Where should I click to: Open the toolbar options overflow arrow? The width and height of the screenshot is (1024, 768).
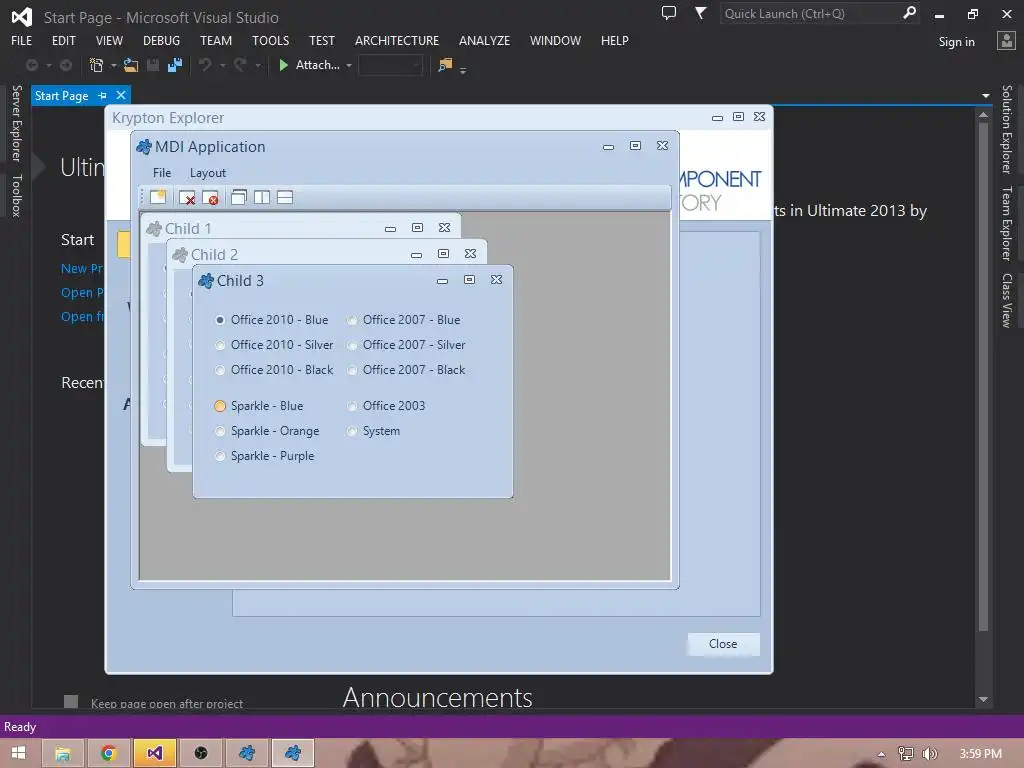tap(463, 70)
